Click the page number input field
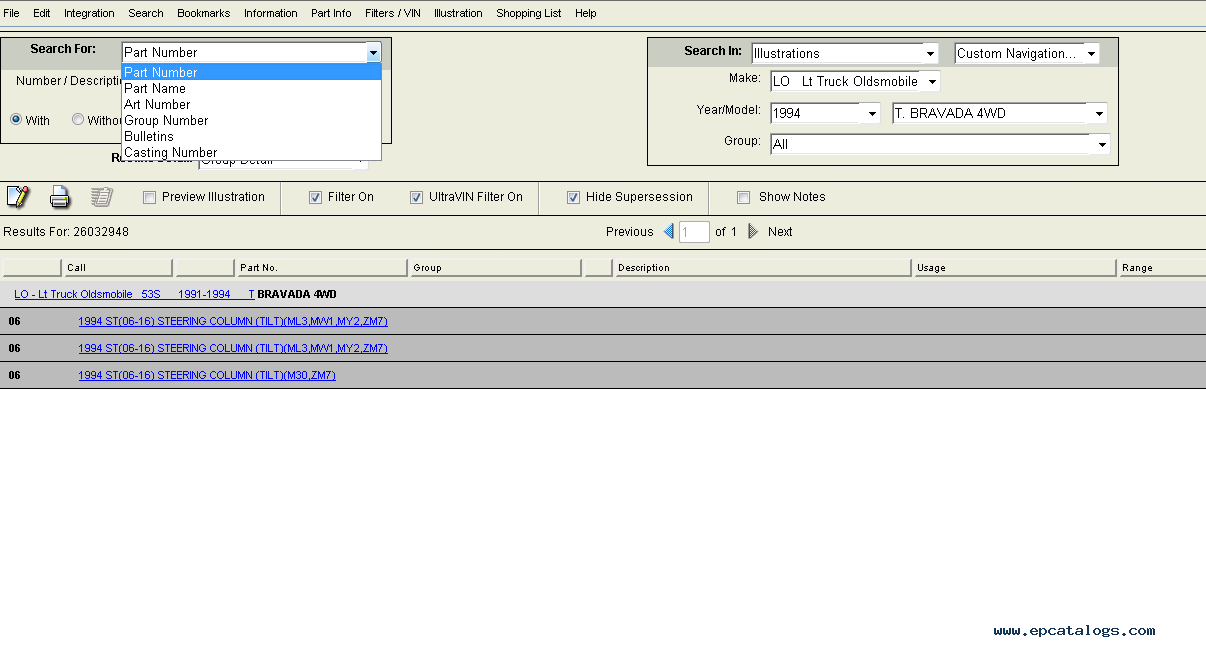 point(694,232)
